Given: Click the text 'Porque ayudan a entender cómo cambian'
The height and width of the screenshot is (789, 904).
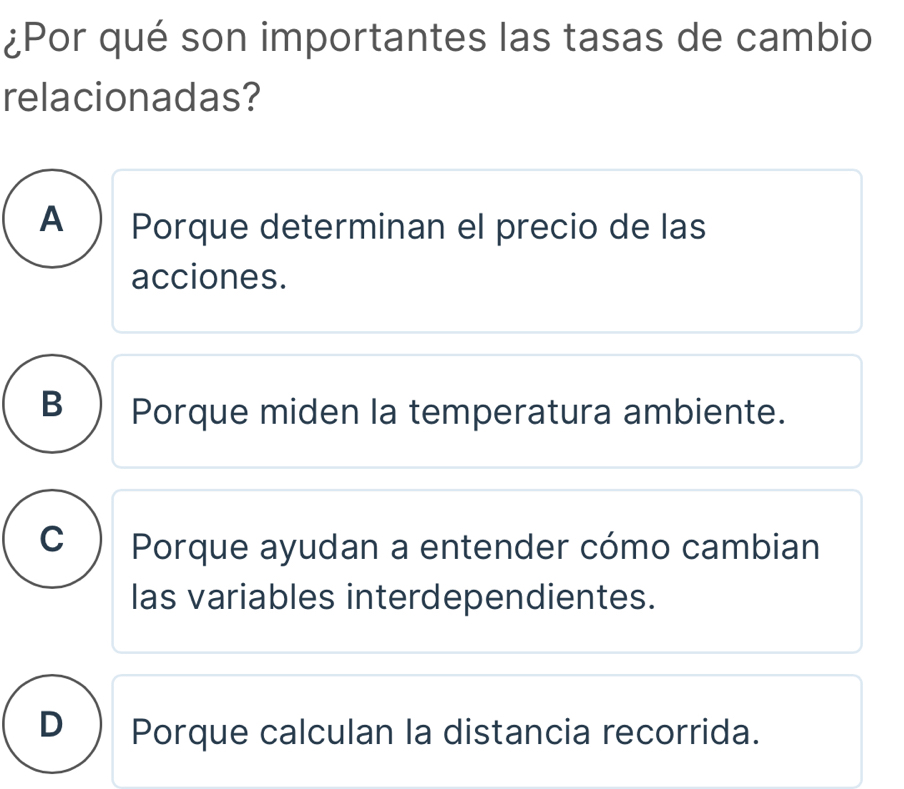Looking at the screenshot, I should pyautogui.click(x=475, y=548).
